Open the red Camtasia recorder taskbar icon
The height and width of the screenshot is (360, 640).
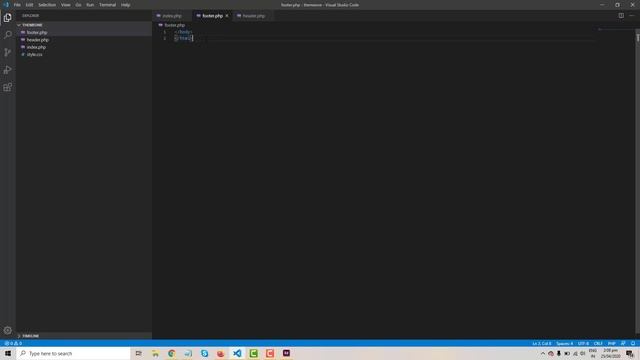270,353
